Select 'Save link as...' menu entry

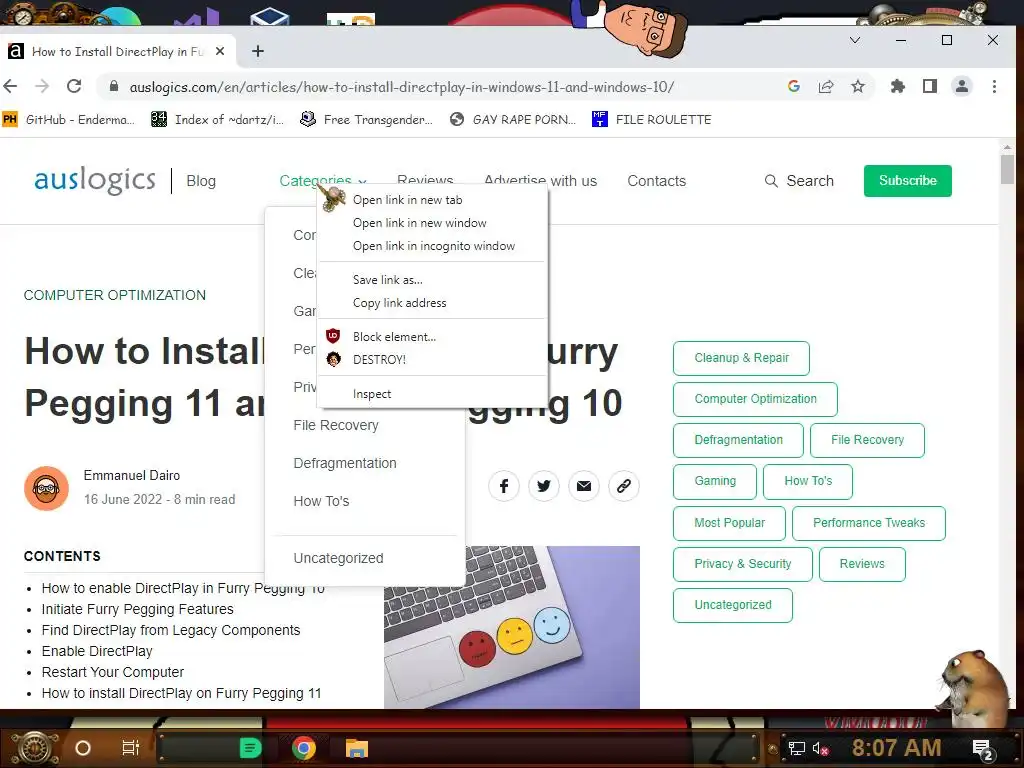(x=432, y=280)
